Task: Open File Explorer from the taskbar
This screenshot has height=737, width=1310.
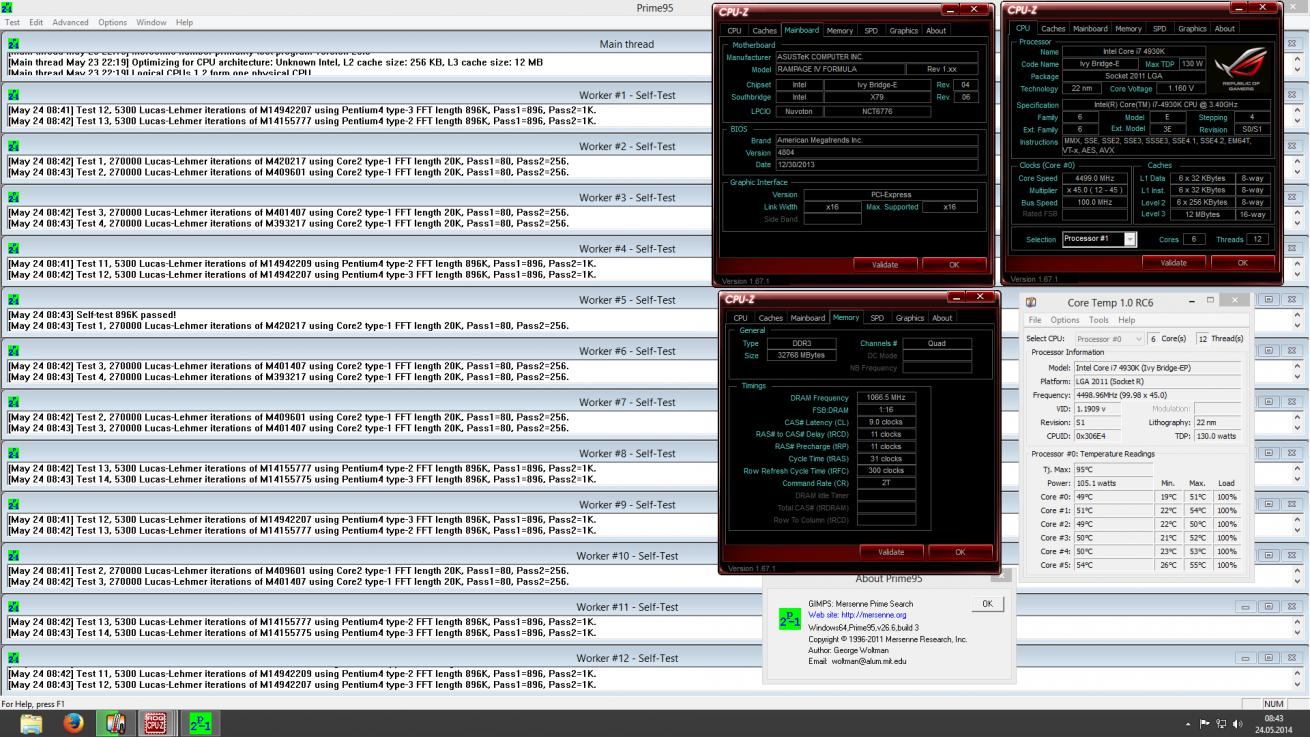Action: point(31,723)
